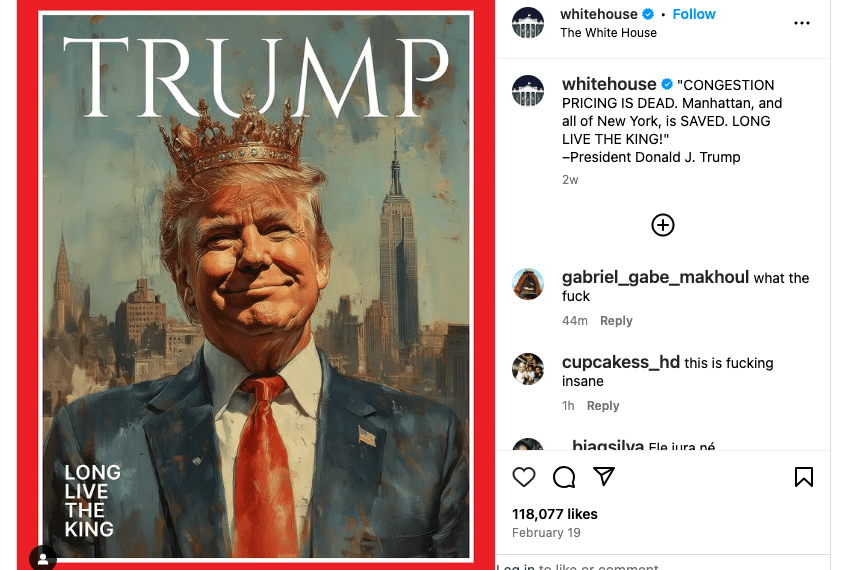
Task: Open gabriel_gabe_makhoul username link
Action: [655, 277]
